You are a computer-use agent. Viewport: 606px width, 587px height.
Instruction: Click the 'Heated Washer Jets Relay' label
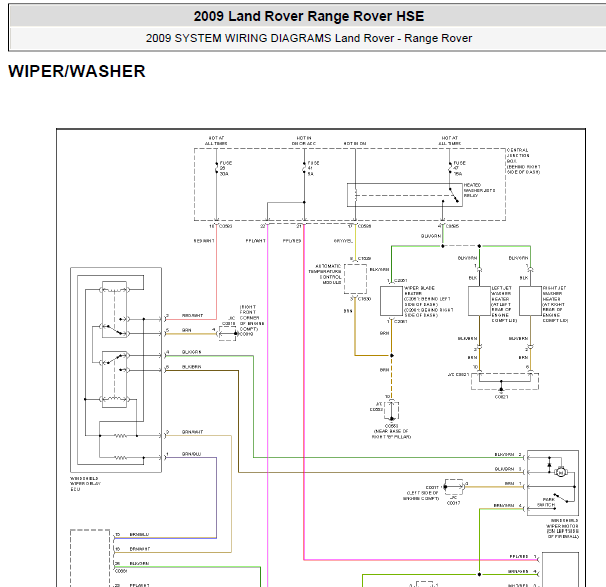479,190
